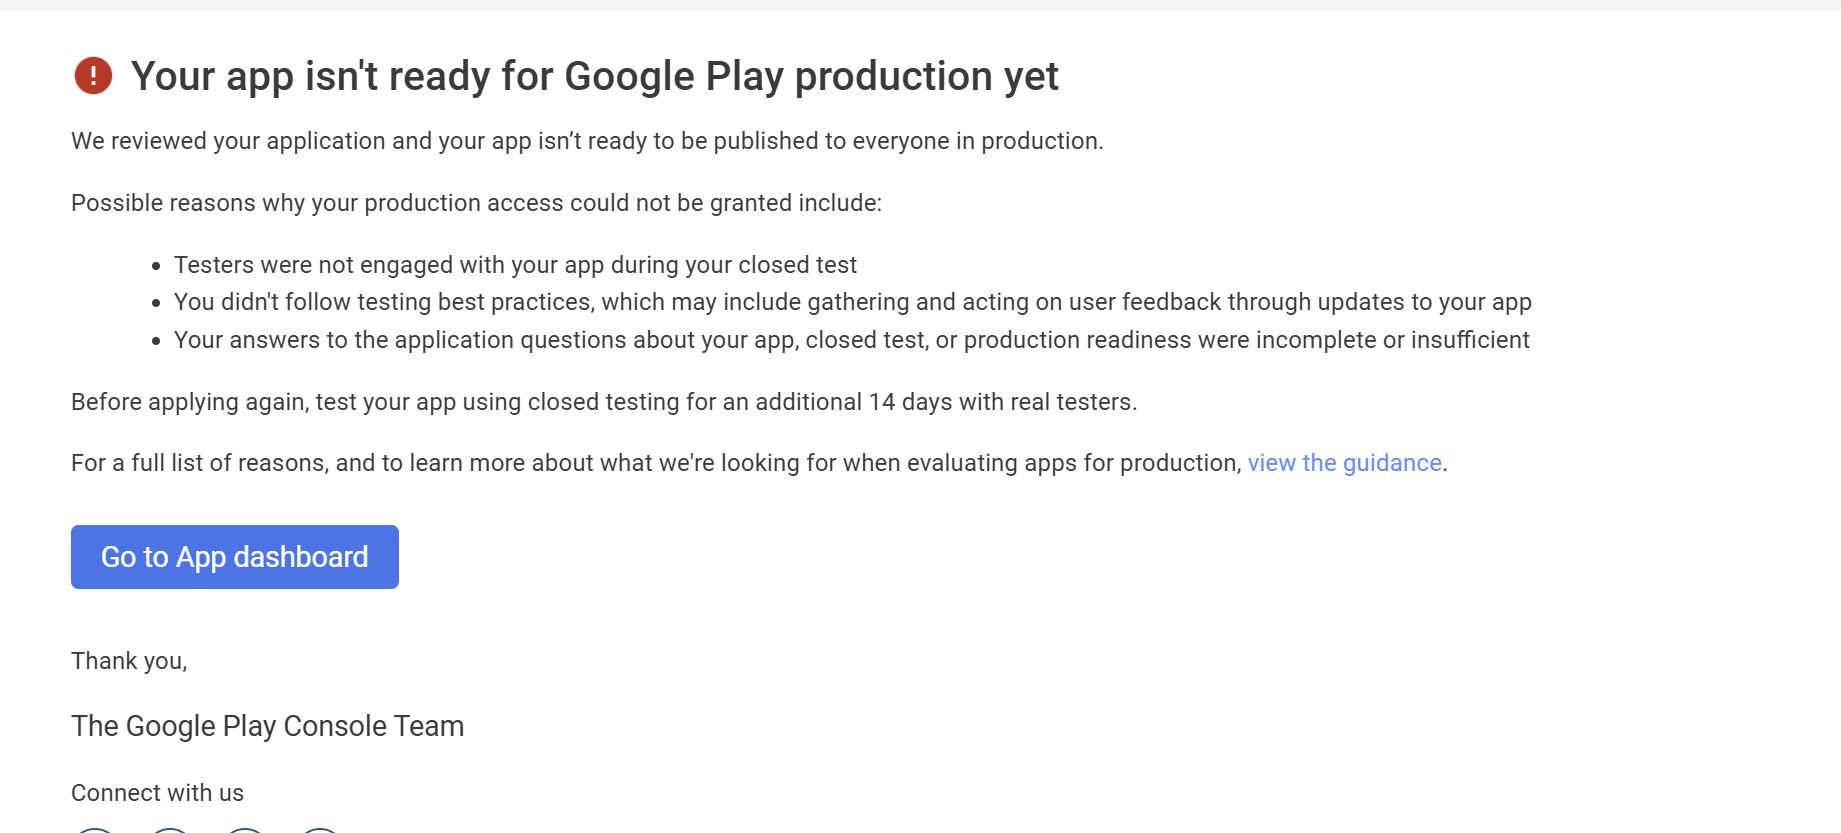Click the 'Your app isn't ready' heading
Image resolution: width=1841 pixels, height=833 pixels.
point(594,76)
